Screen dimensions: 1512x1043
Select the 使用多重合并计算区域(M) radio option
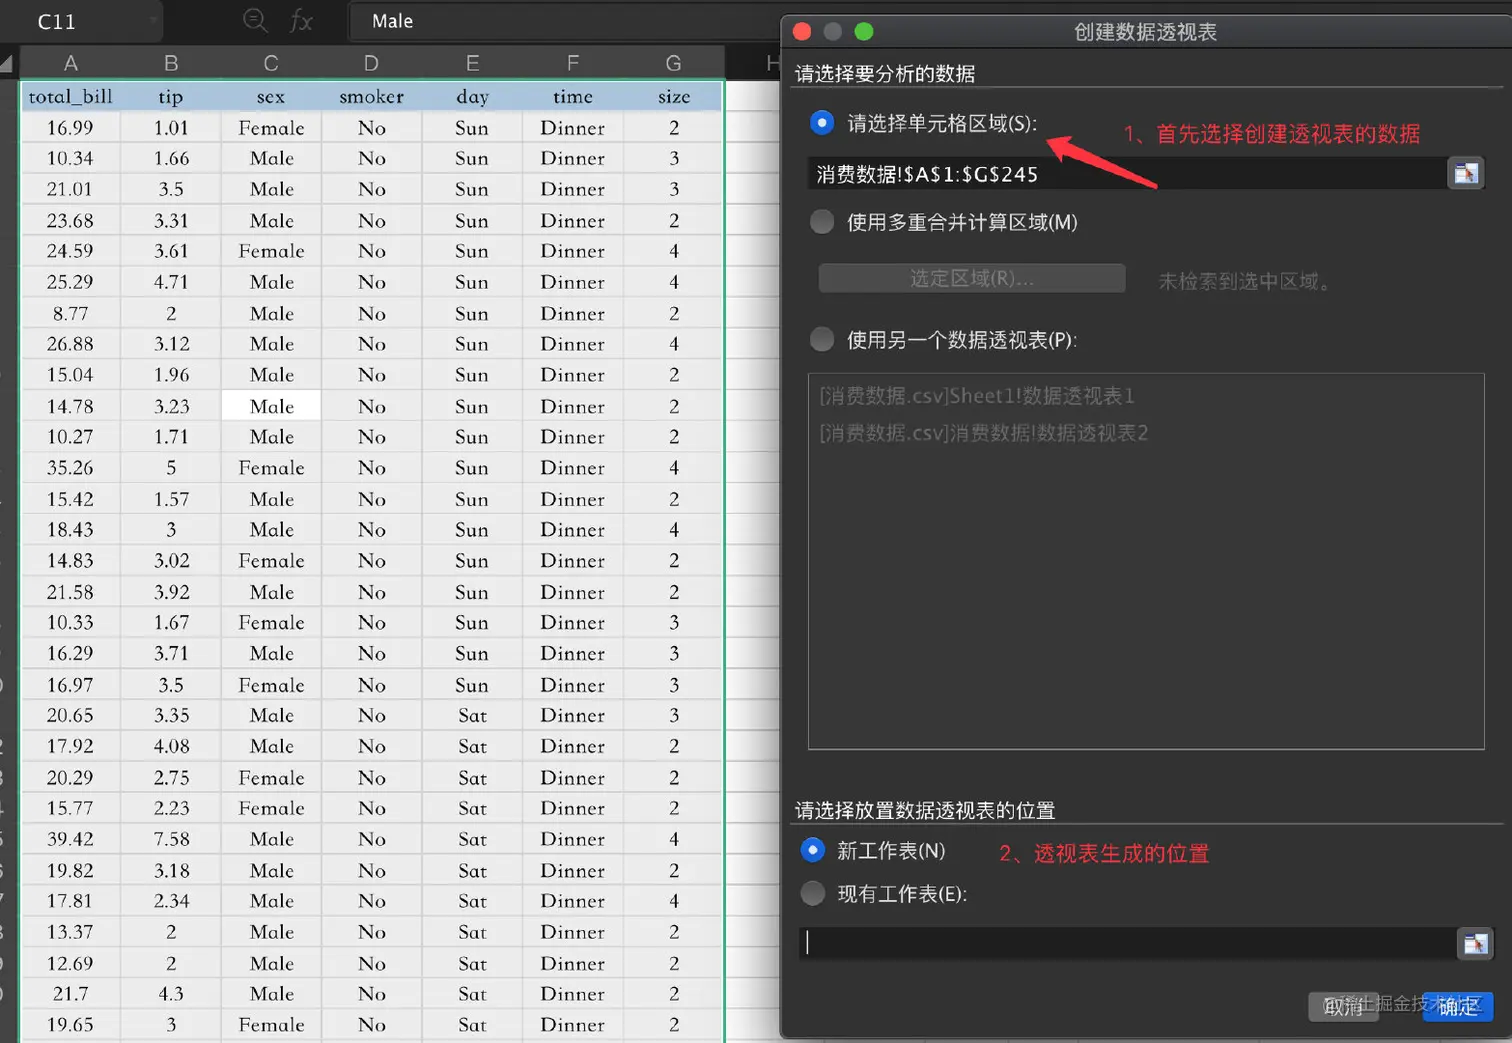(x=822, y=222)
